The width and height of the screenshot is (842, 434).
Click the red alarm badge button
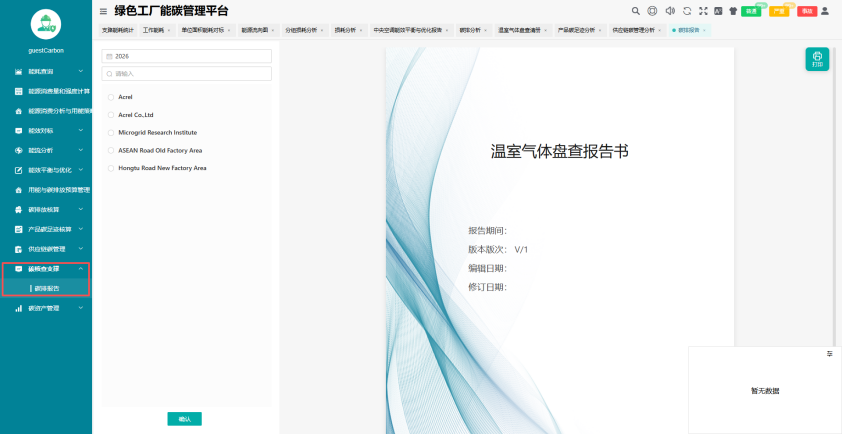click(x=807, y=11)
